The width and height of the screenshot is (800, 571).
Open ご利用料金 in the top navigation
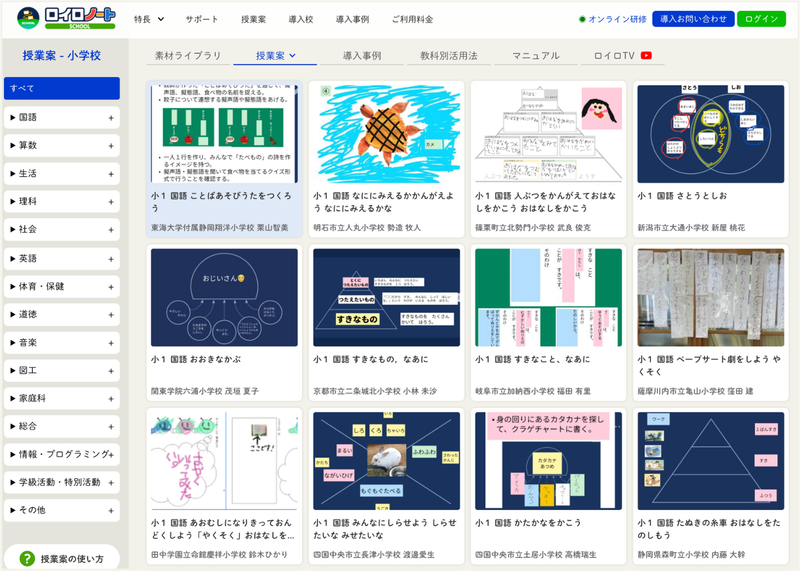pos(412,19)
